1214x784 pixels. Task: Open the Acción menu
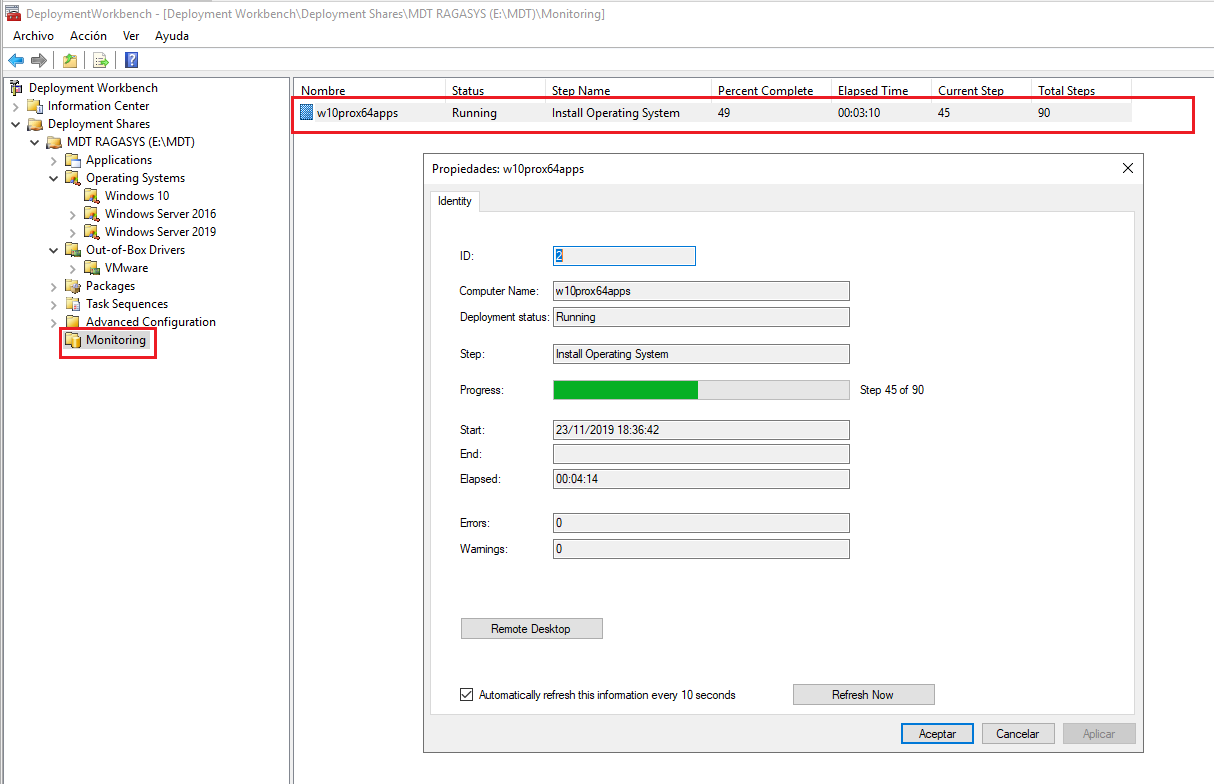tap(88, 35)
